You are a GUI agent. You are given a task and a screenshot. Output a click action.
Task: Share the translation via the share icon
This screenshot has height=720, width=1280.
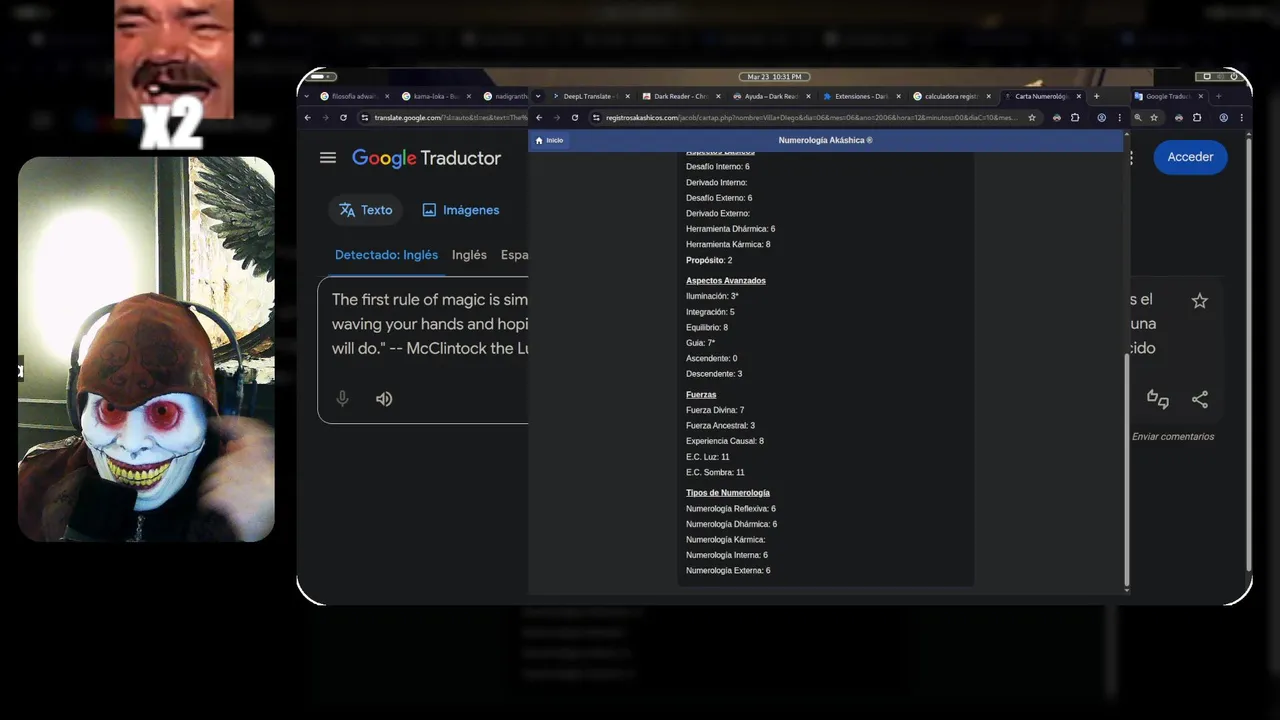1200,399
